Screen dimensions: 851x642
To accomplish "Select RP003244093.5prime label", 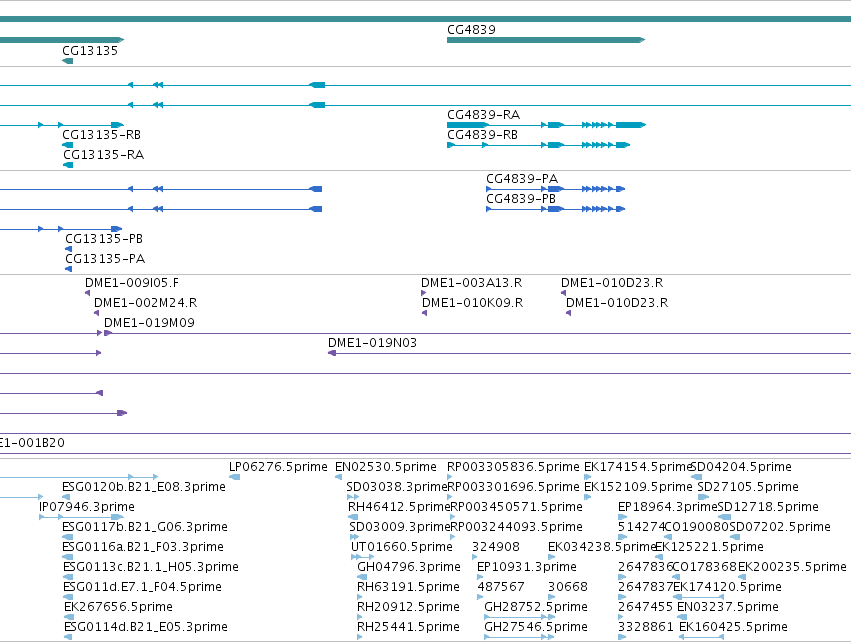I will (x=516, y=527).
